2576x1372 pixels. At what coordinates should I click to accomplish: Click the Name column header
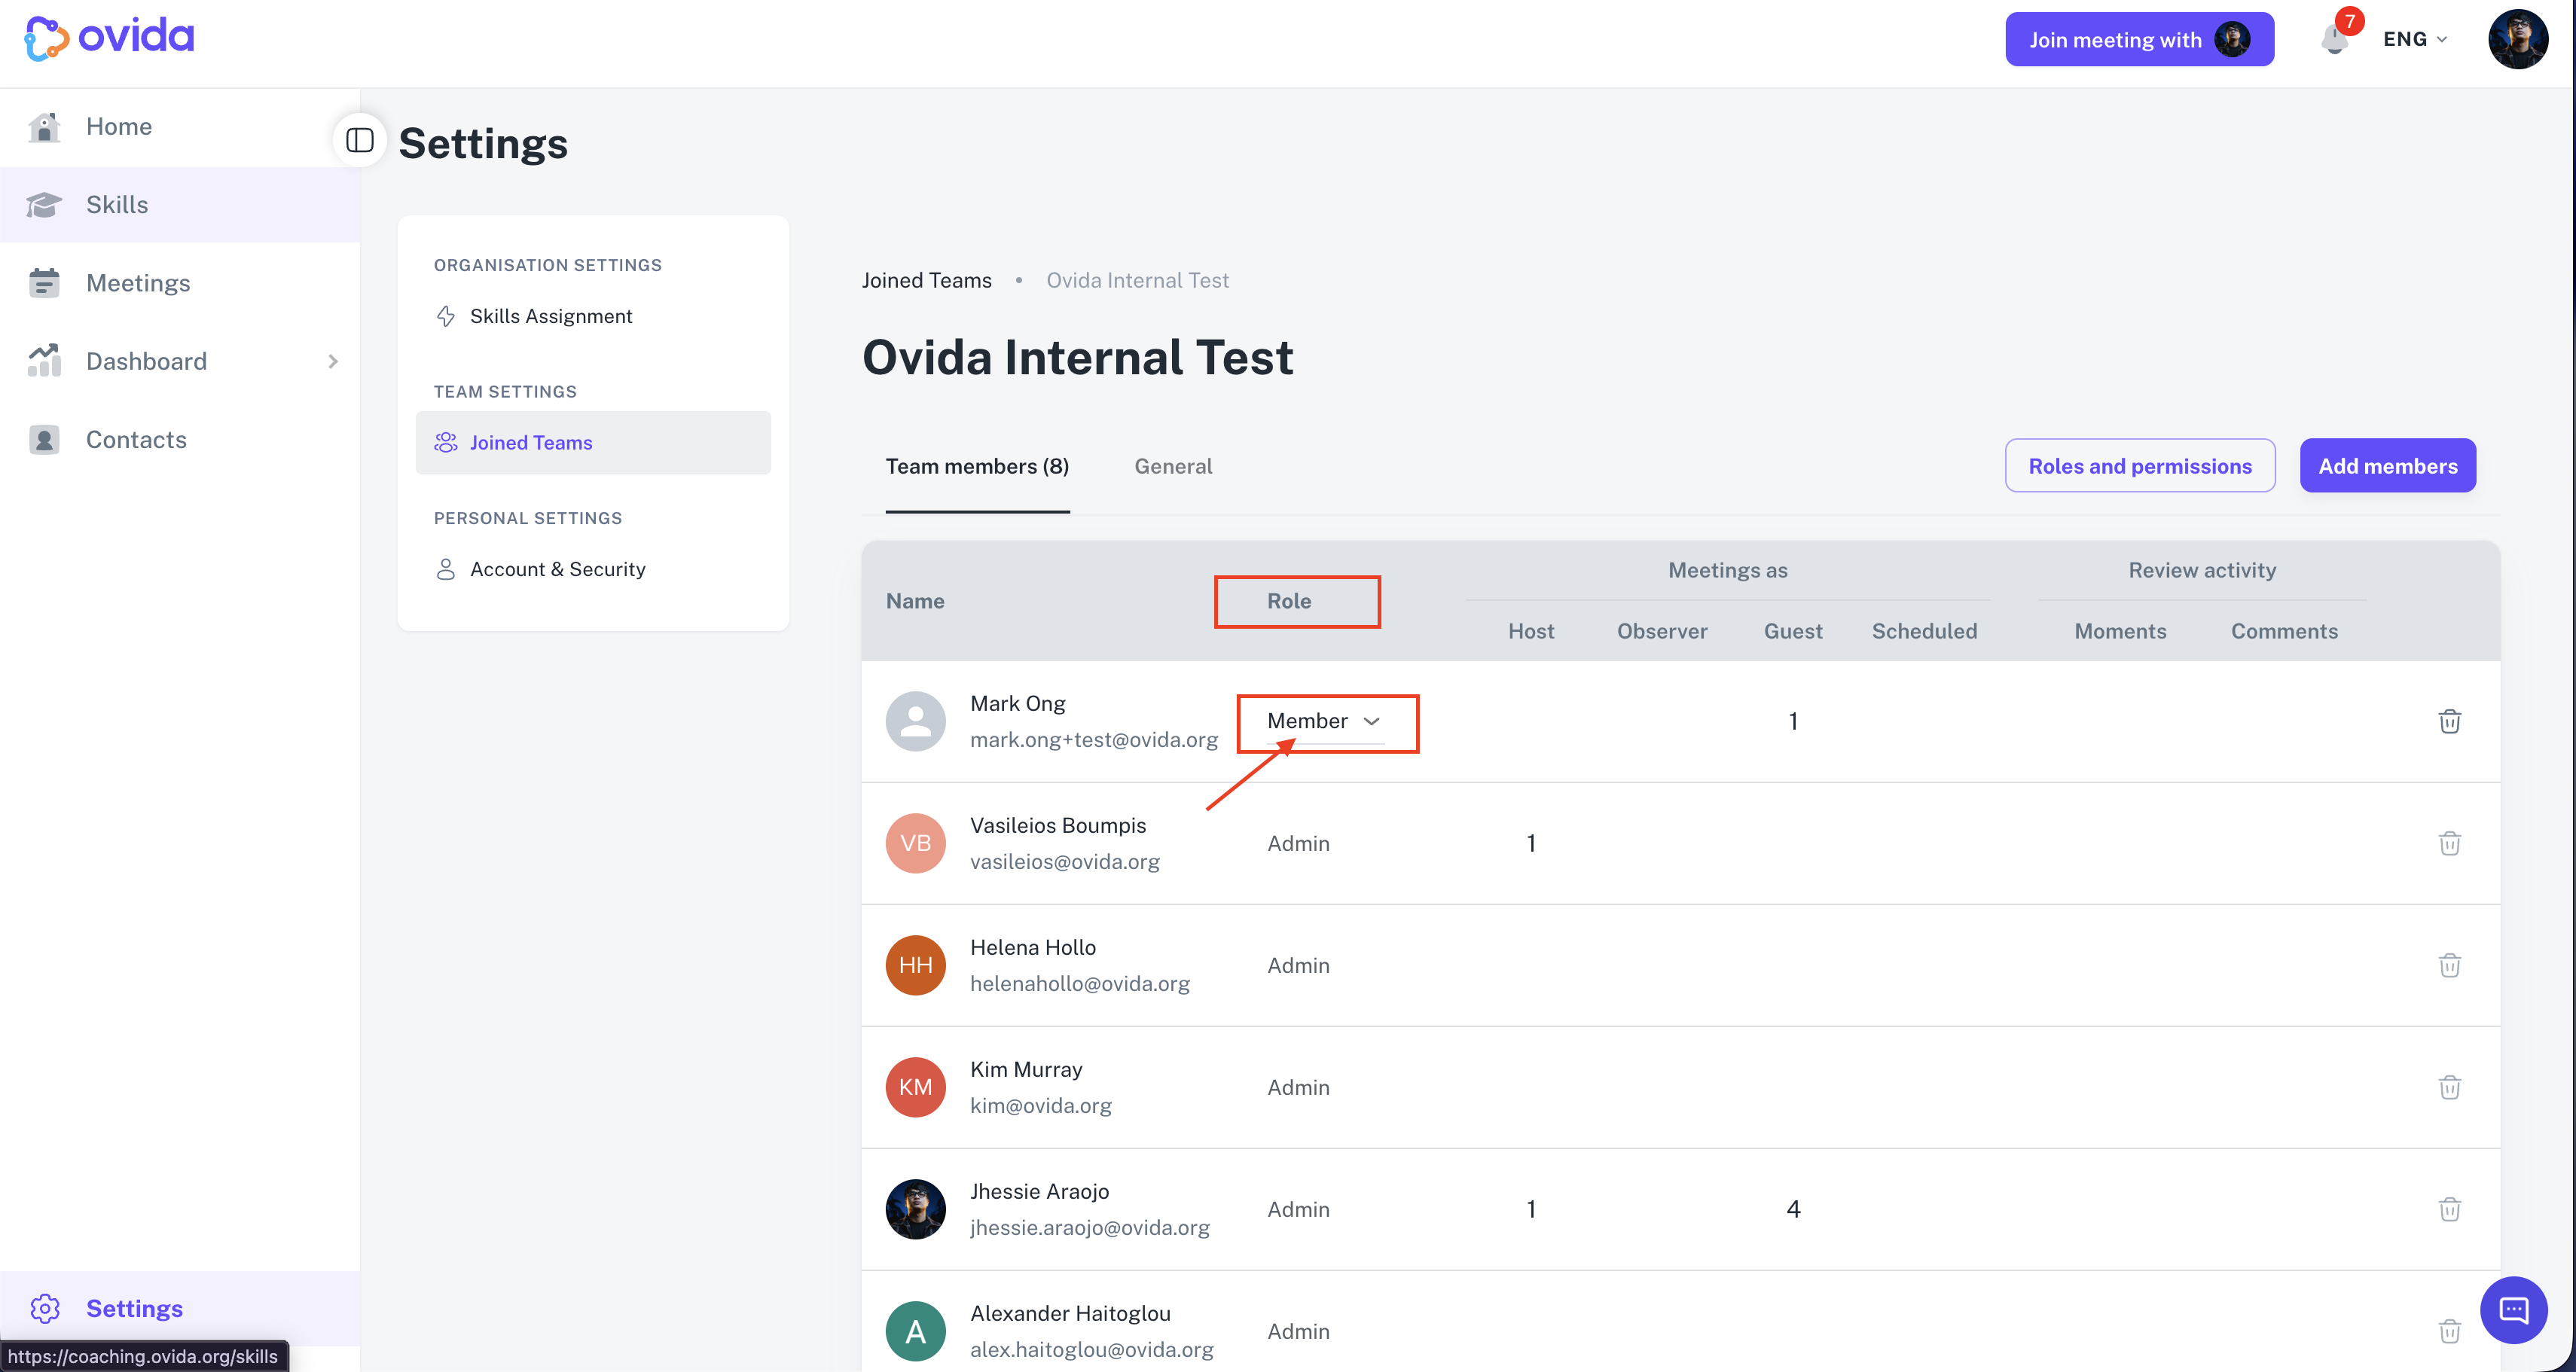915,601
